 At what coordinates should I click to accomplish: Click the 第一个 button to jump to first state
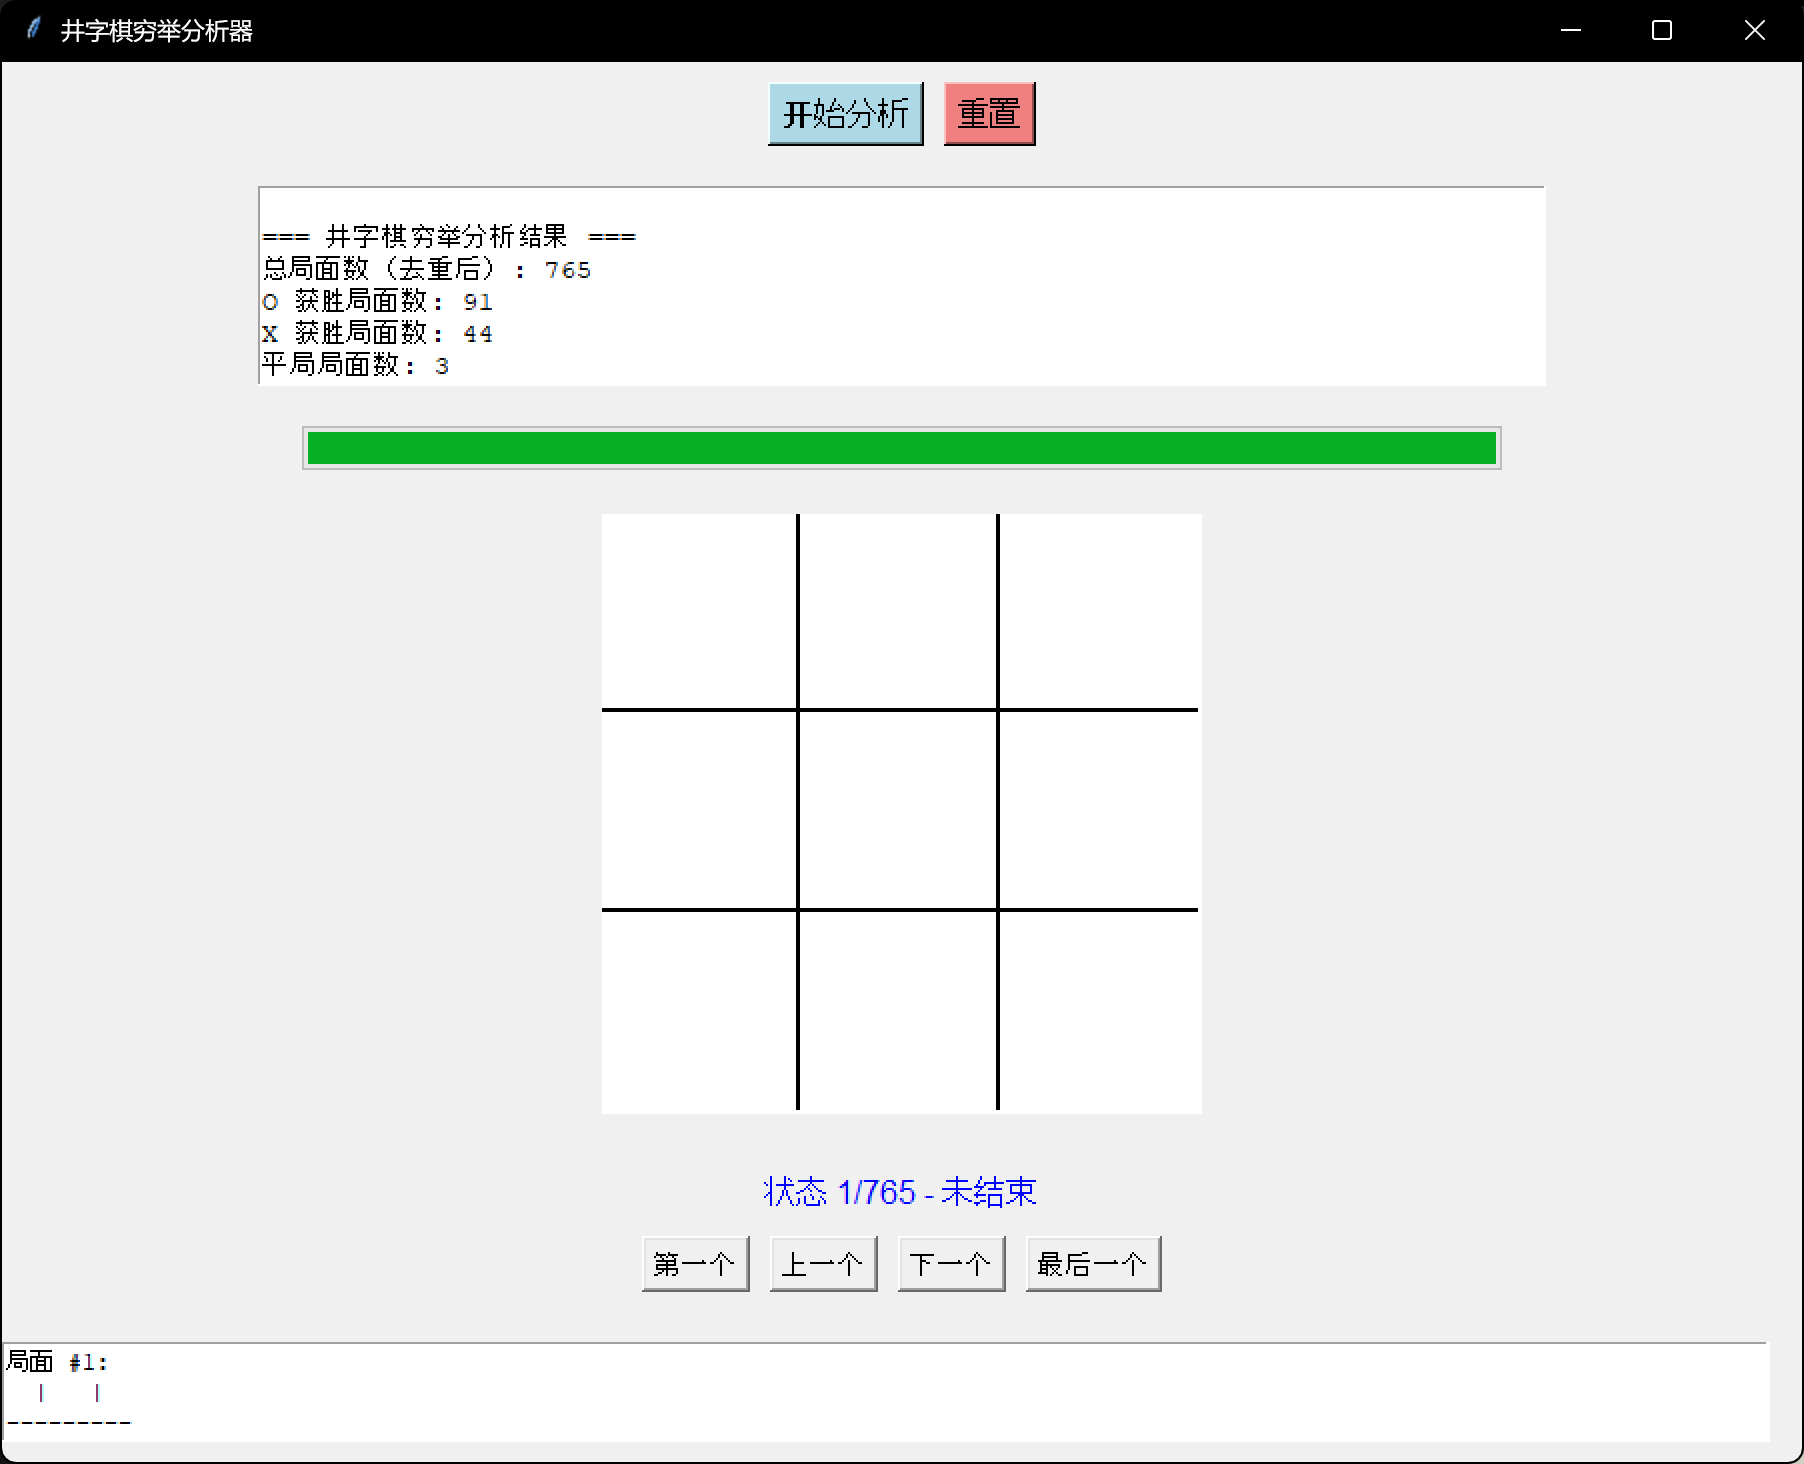point(695,1263)
